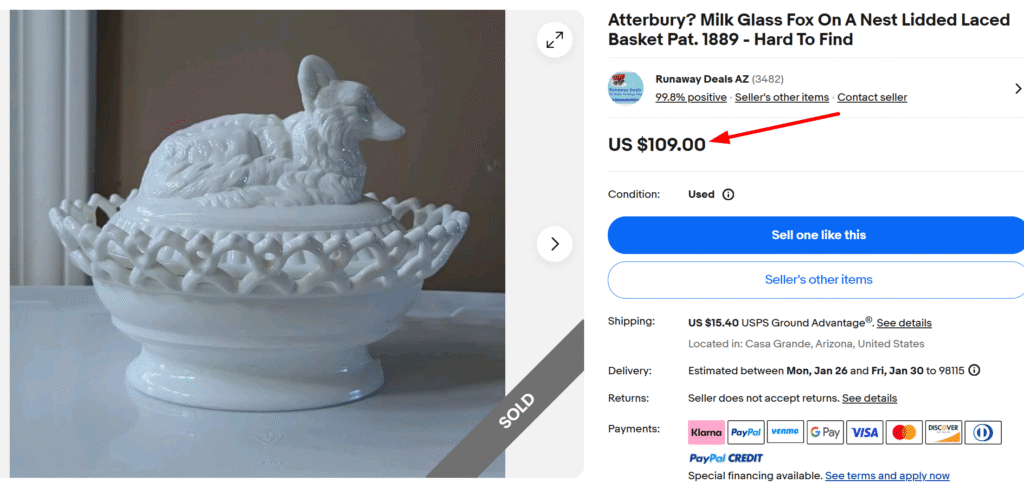Open See details link for returns
Screen dimensions: 1024x489
[x=869, y=398]
